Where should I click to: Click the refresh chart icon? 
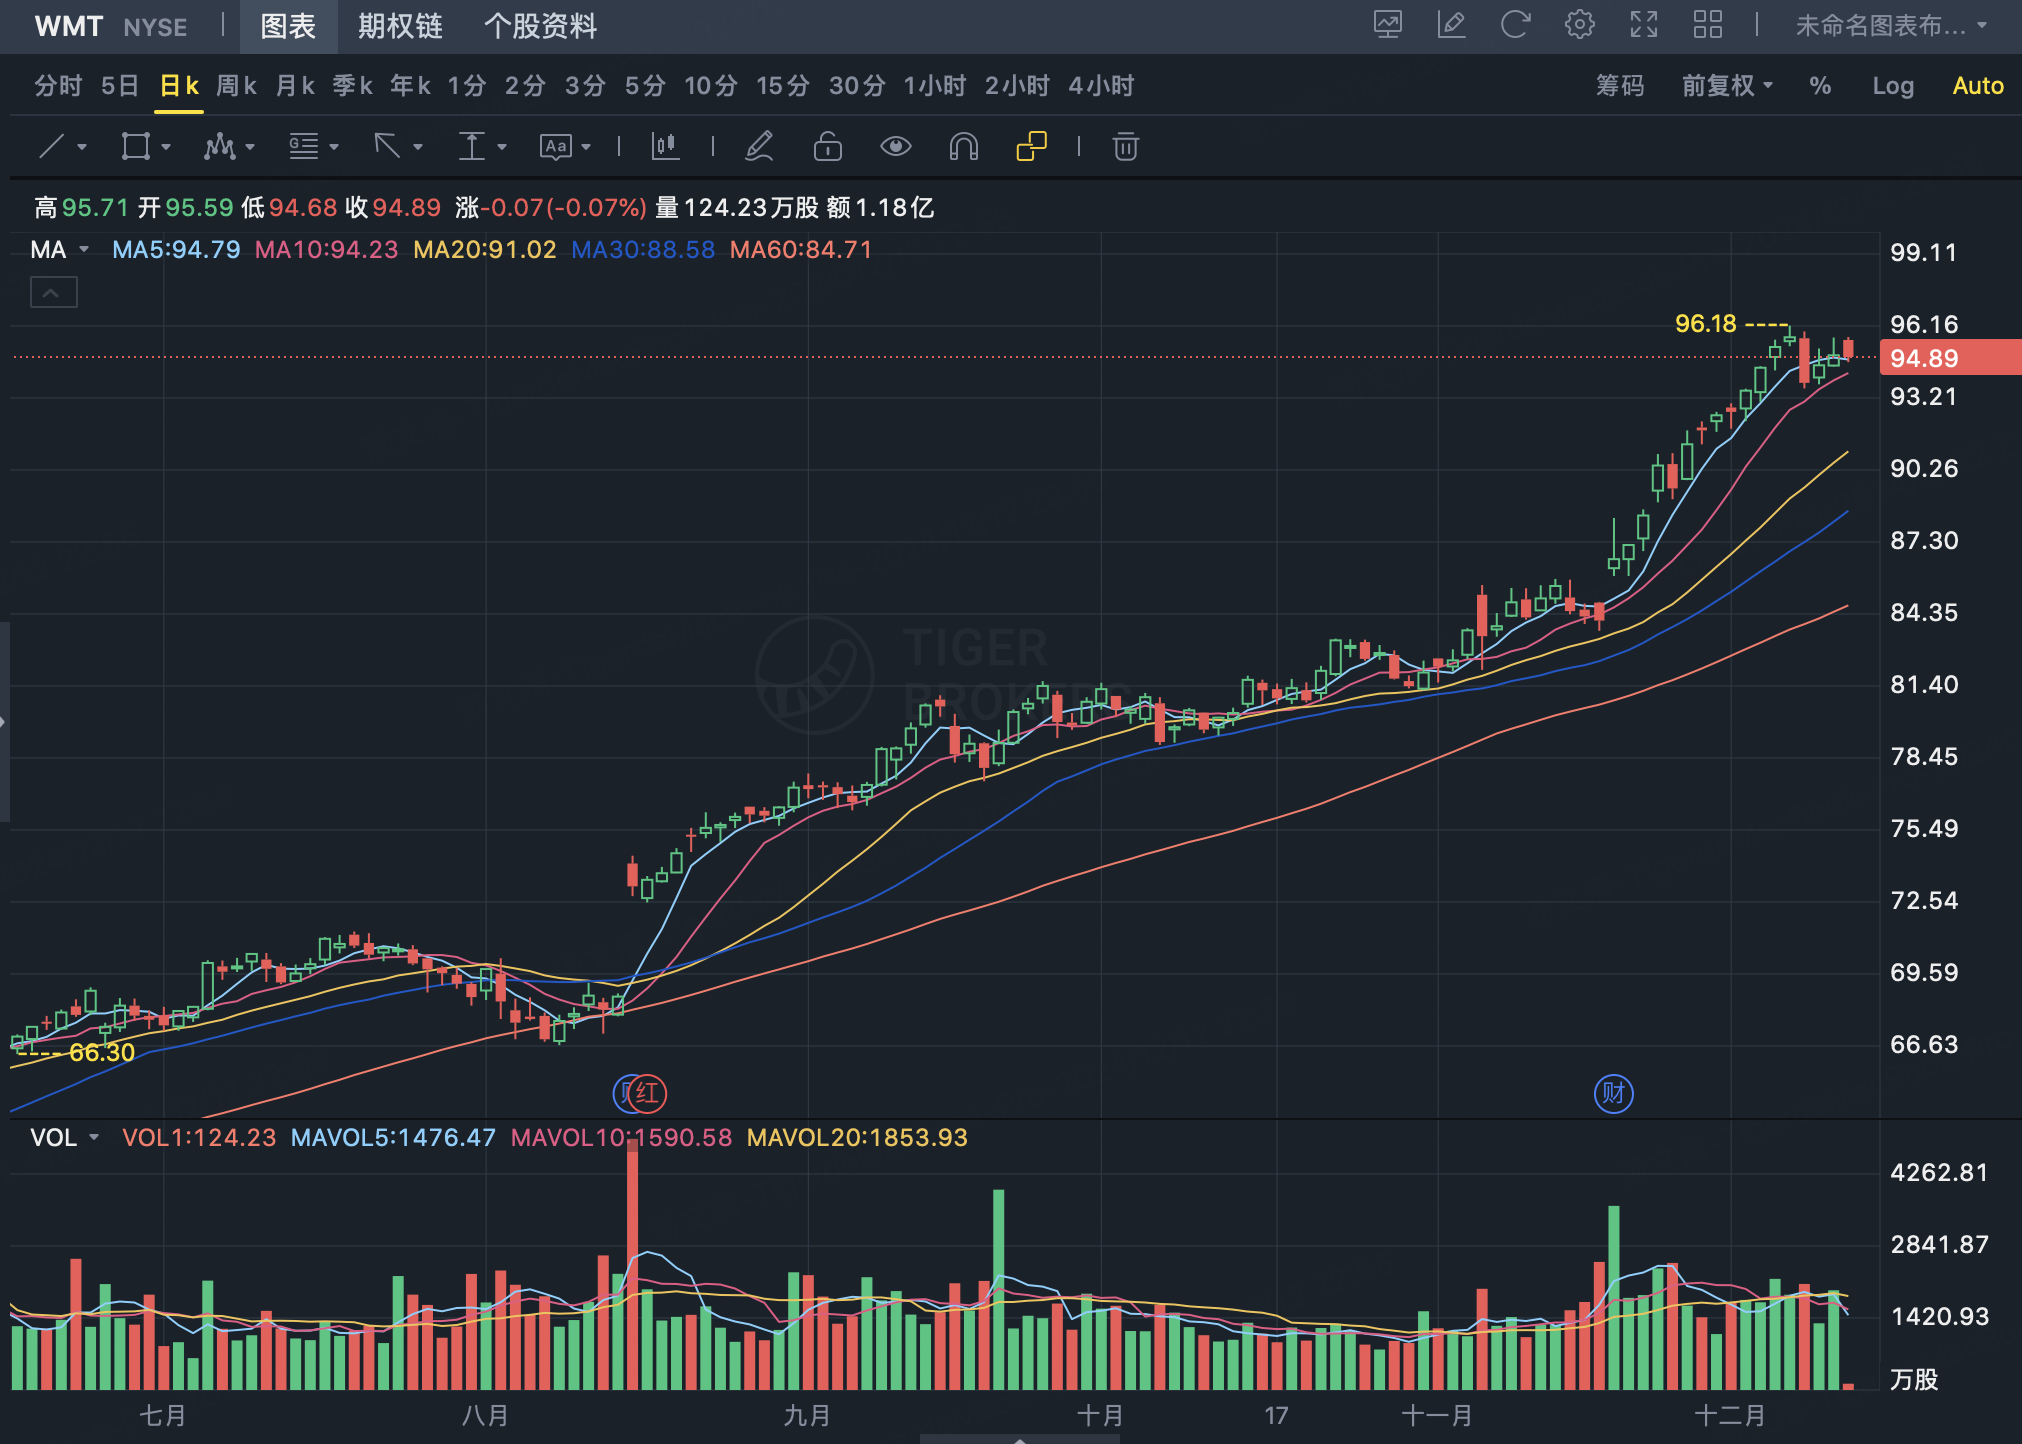(x=1515, y=25)
